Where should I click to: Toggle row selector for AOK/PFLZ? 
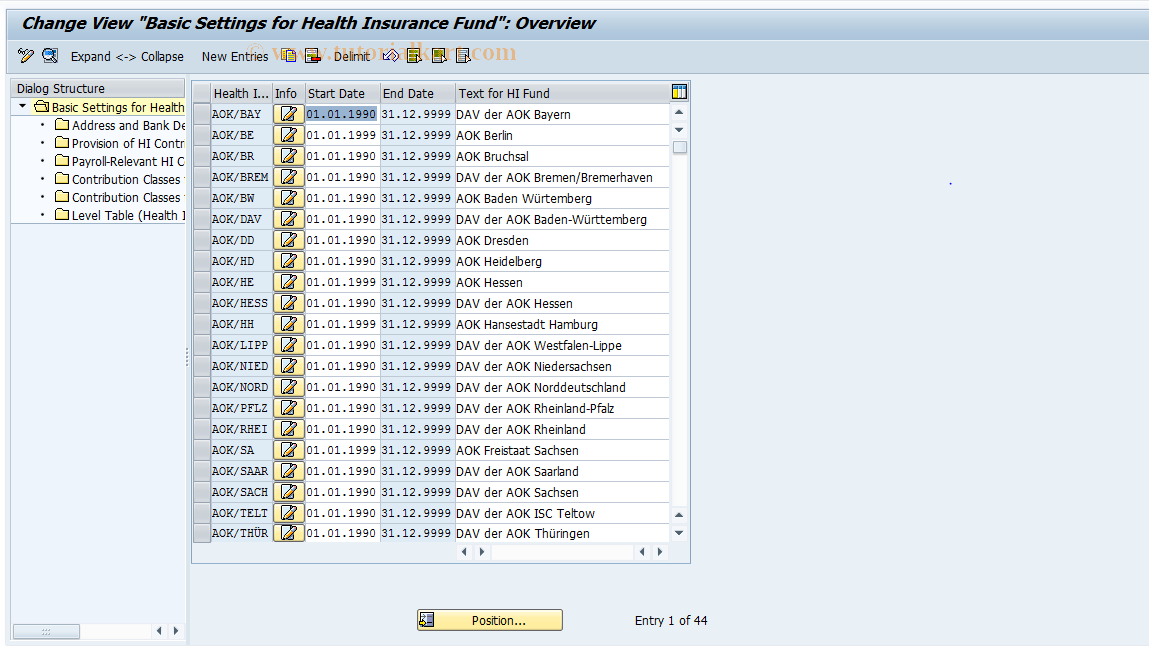(x=202, y=408)
